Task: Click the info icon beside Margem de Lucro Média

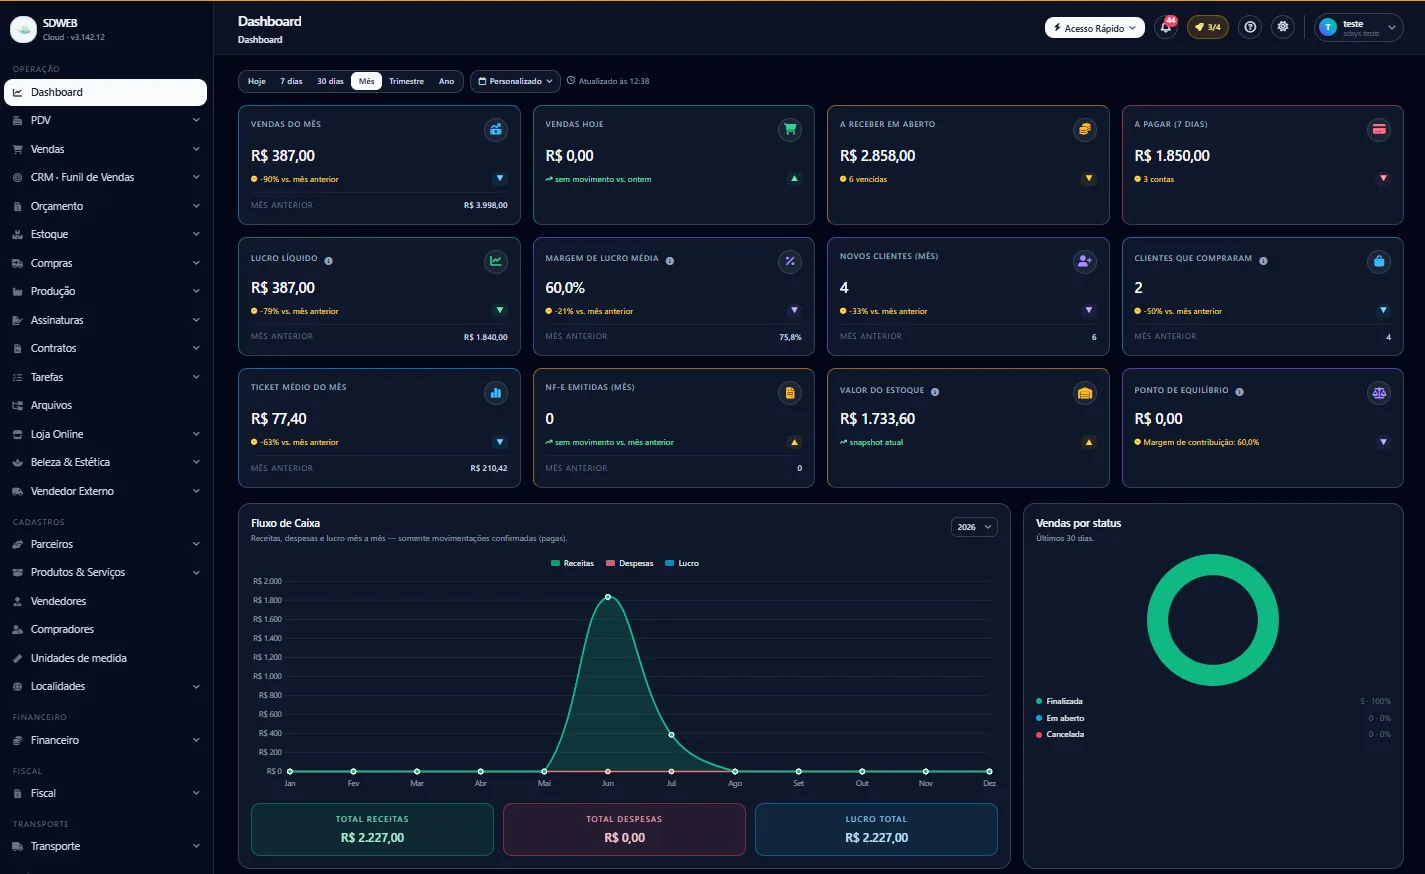Action: (x=670, y=261)
